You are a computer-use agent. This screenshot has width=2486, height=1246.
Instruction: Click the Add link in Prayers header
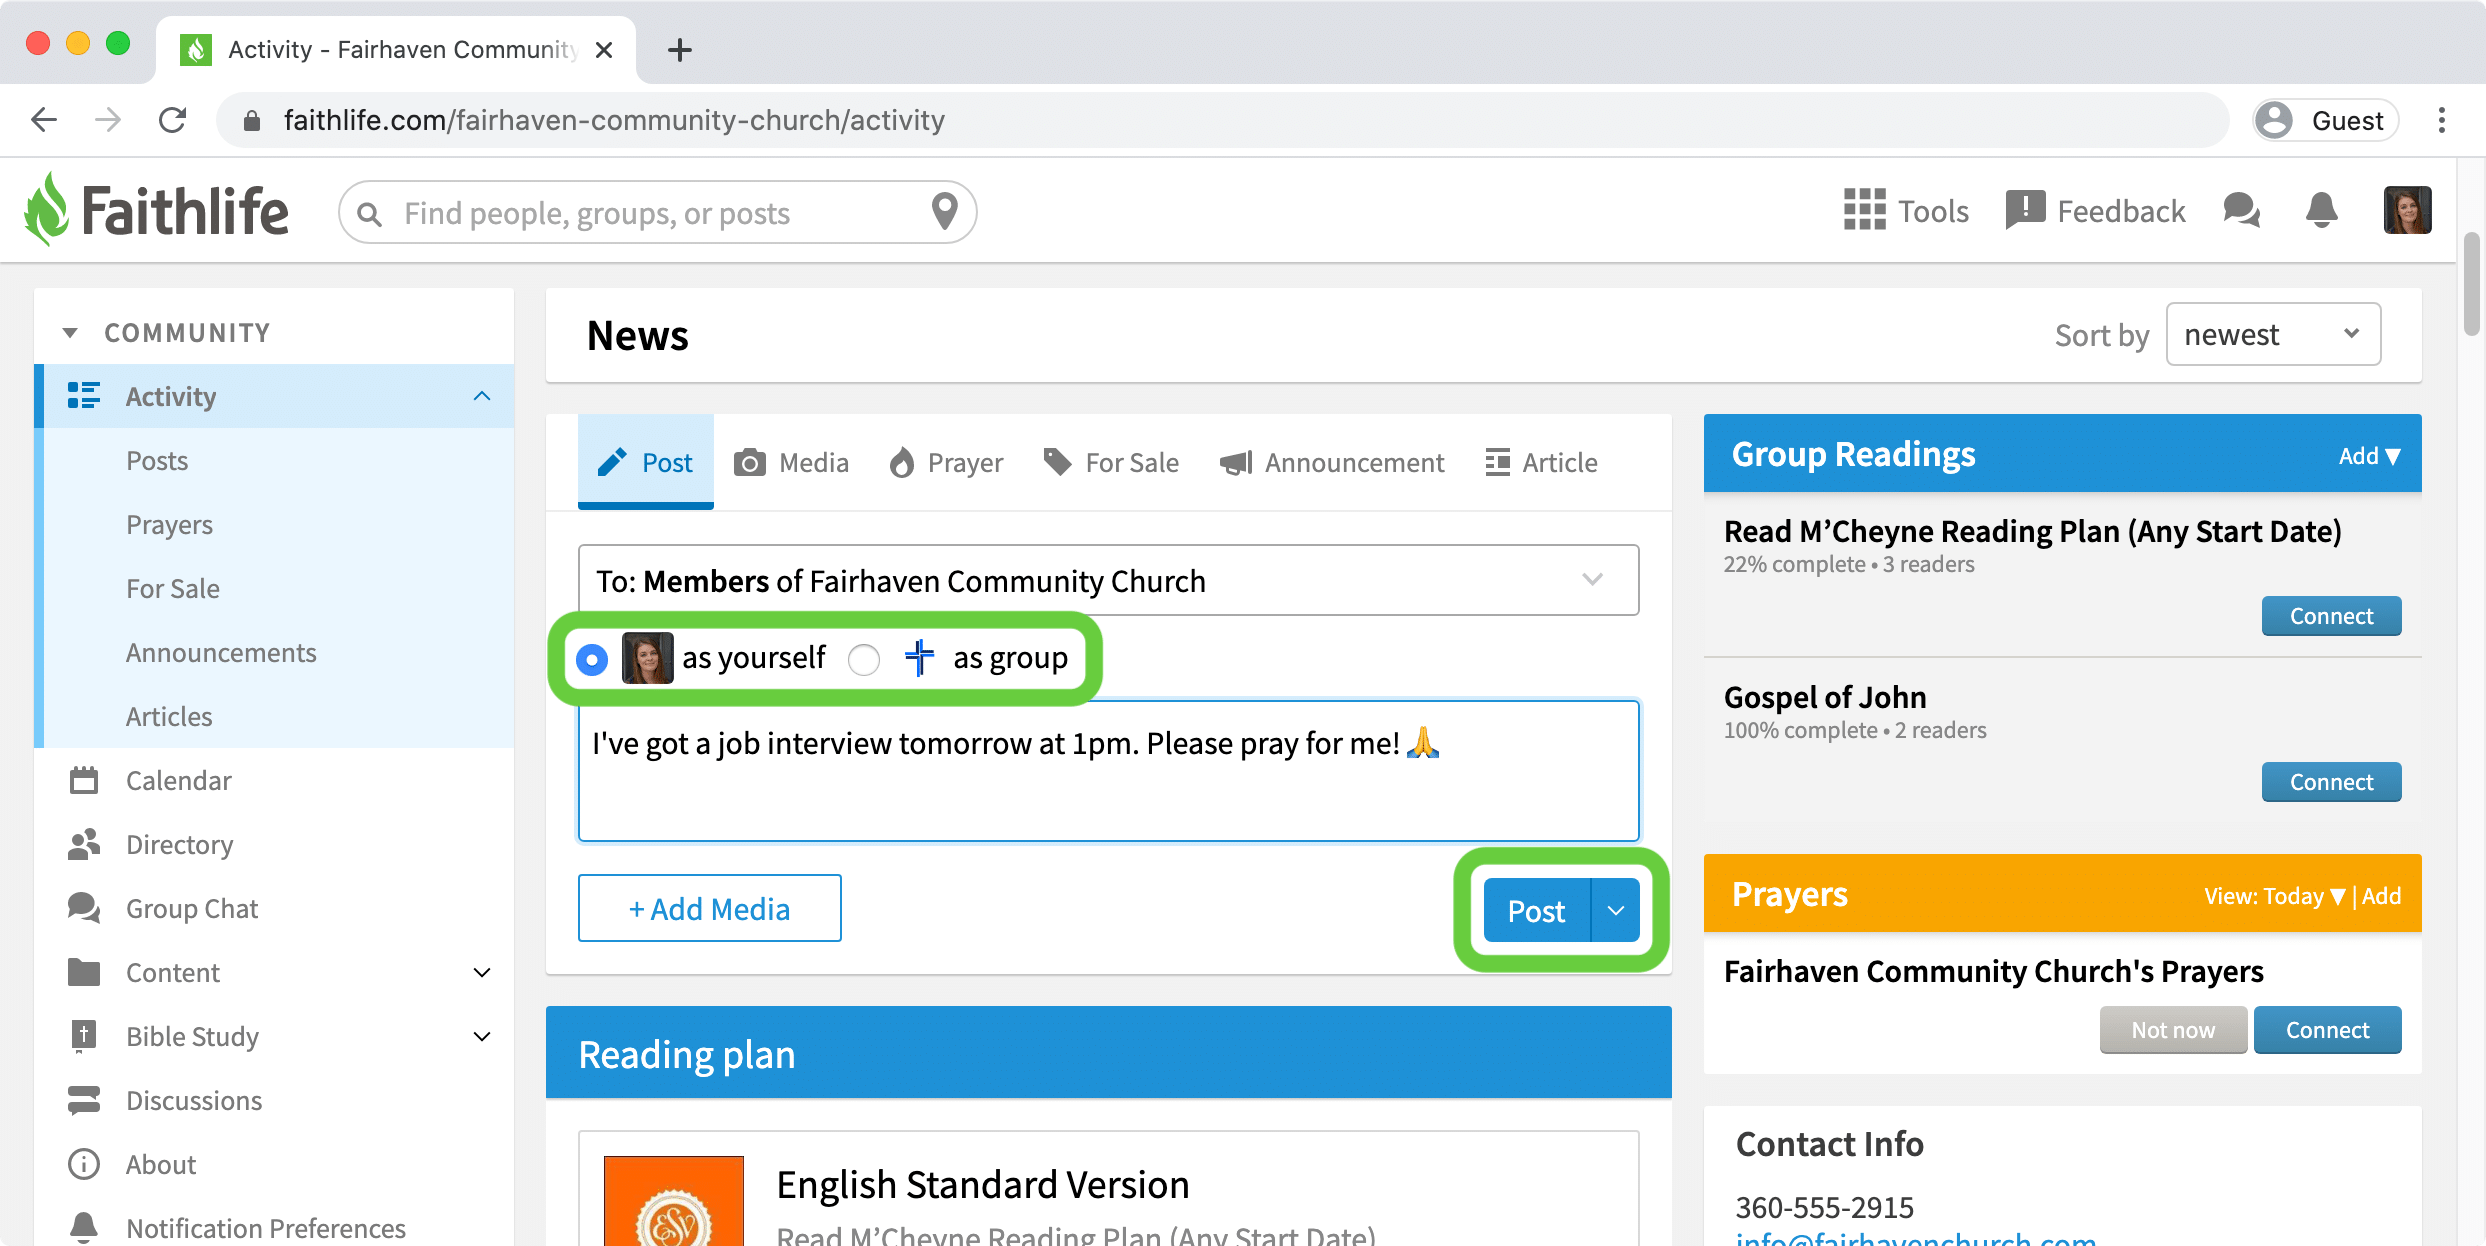tap(2381, 896)
